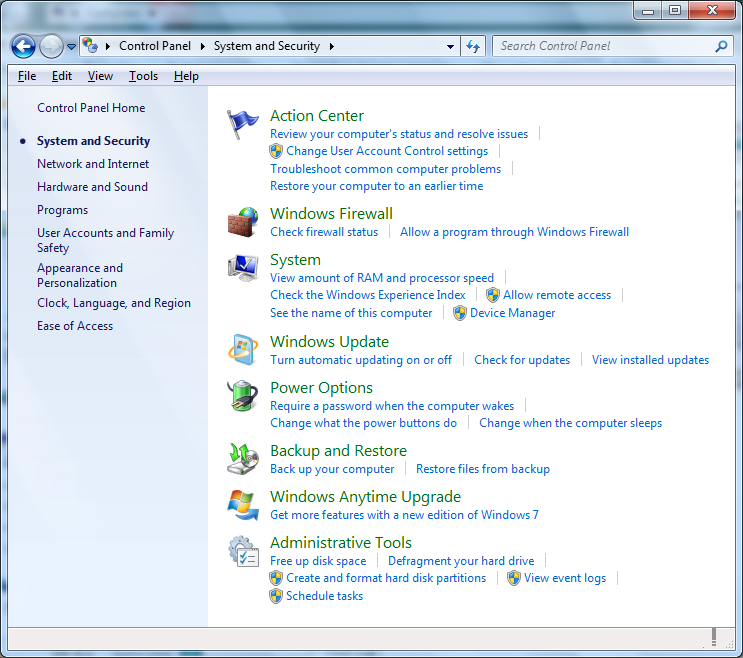This screenshot has width=743, height=658.
Task: Click Get more features with new edition link
Action: pos(404,515)
